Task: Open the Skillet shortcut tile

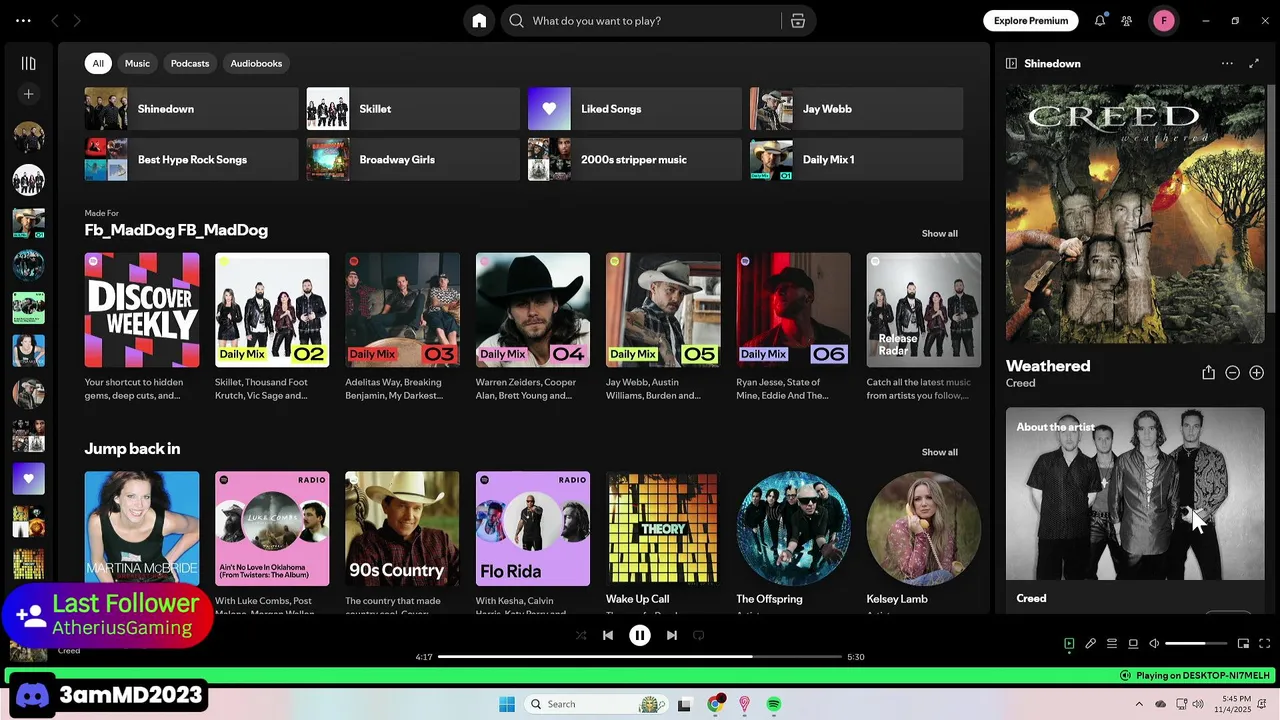Action: pos(413,109)
